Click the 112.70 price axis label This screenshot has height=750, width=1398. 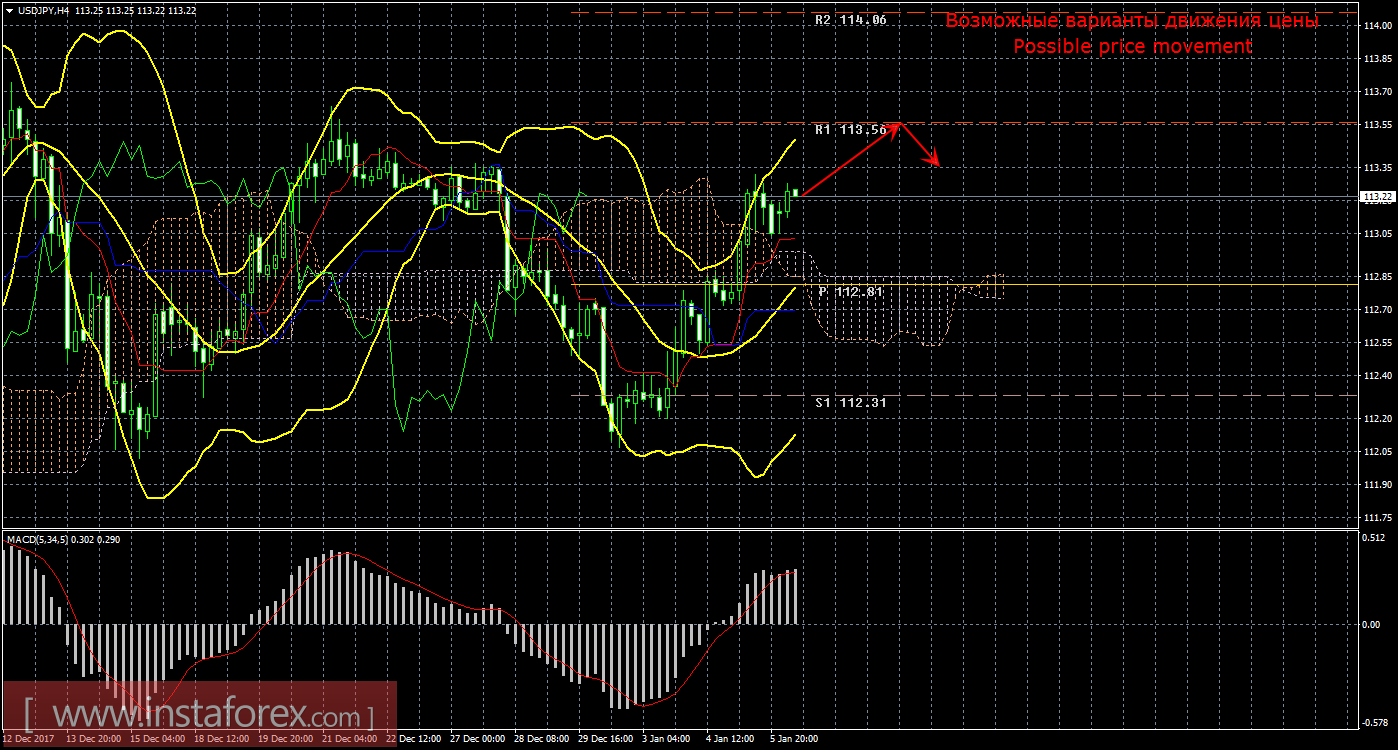[1378, 310]
